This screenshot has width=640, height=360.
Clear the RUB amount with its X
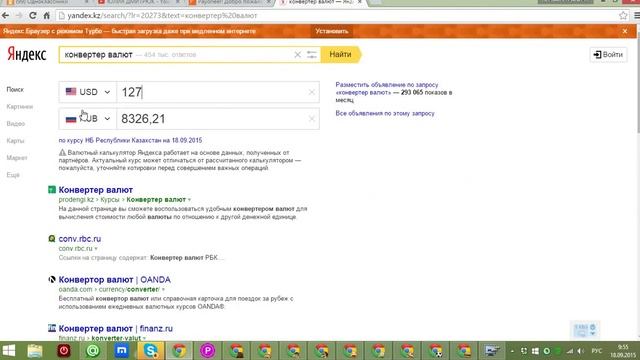click(x=311, y=119)
